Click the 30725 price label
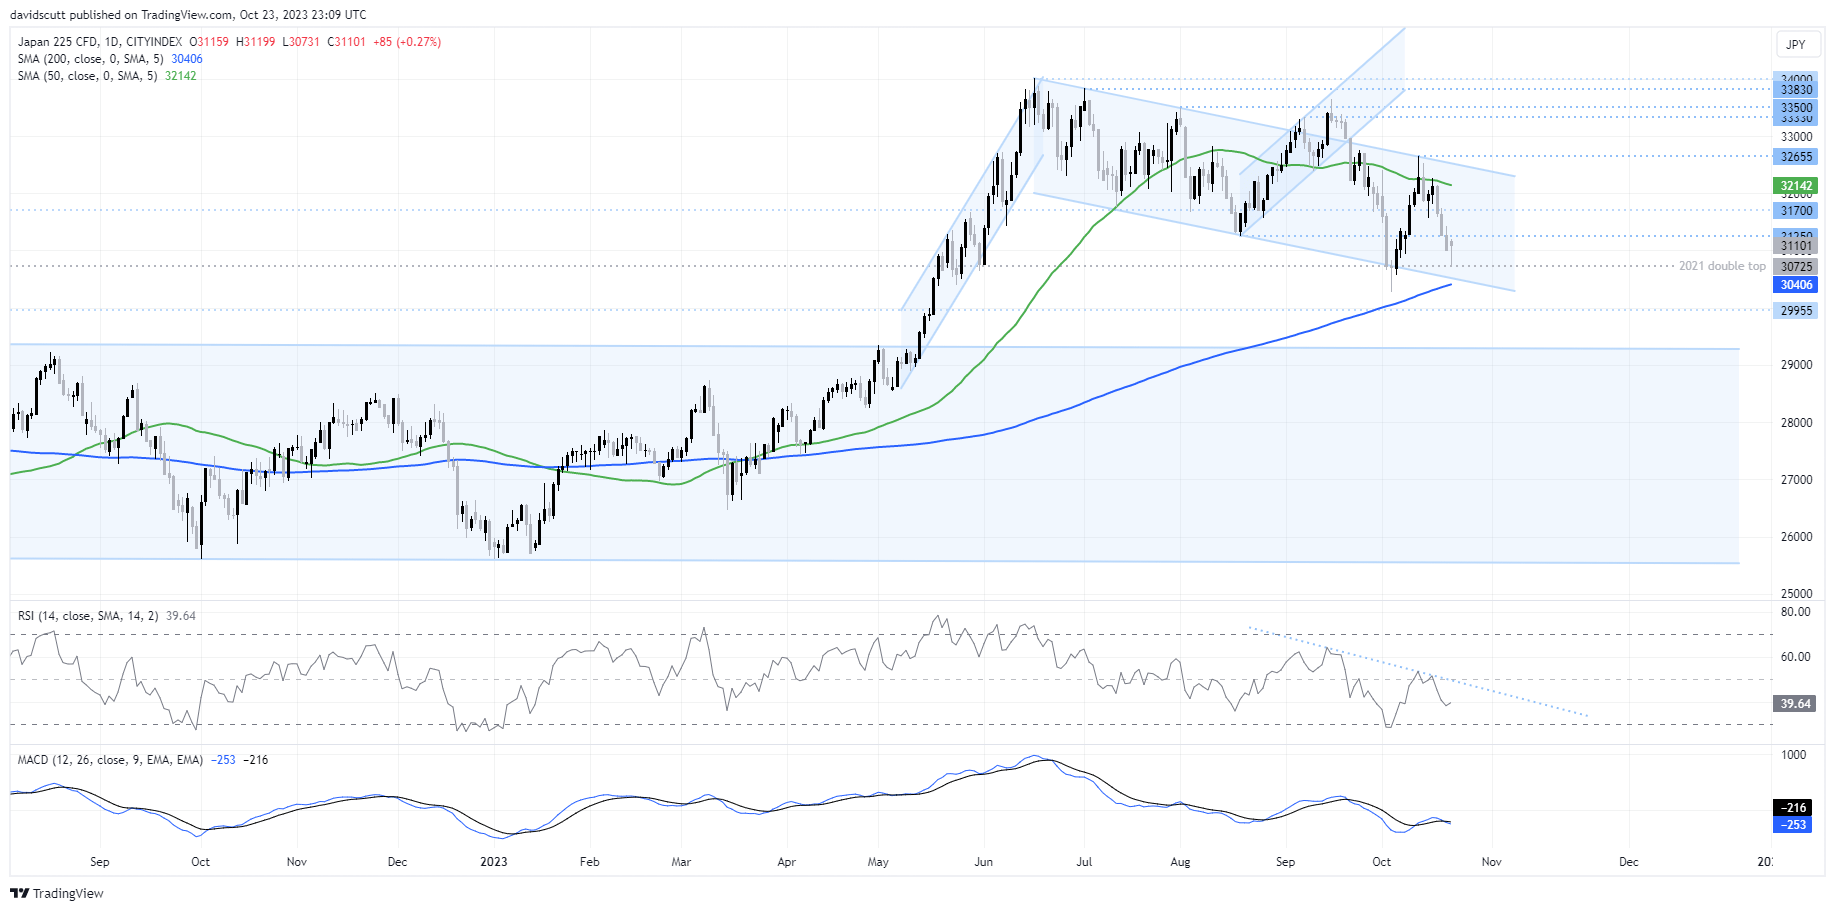Image resolution: width=1835 pixels, height=911 pixels. 1796,267
